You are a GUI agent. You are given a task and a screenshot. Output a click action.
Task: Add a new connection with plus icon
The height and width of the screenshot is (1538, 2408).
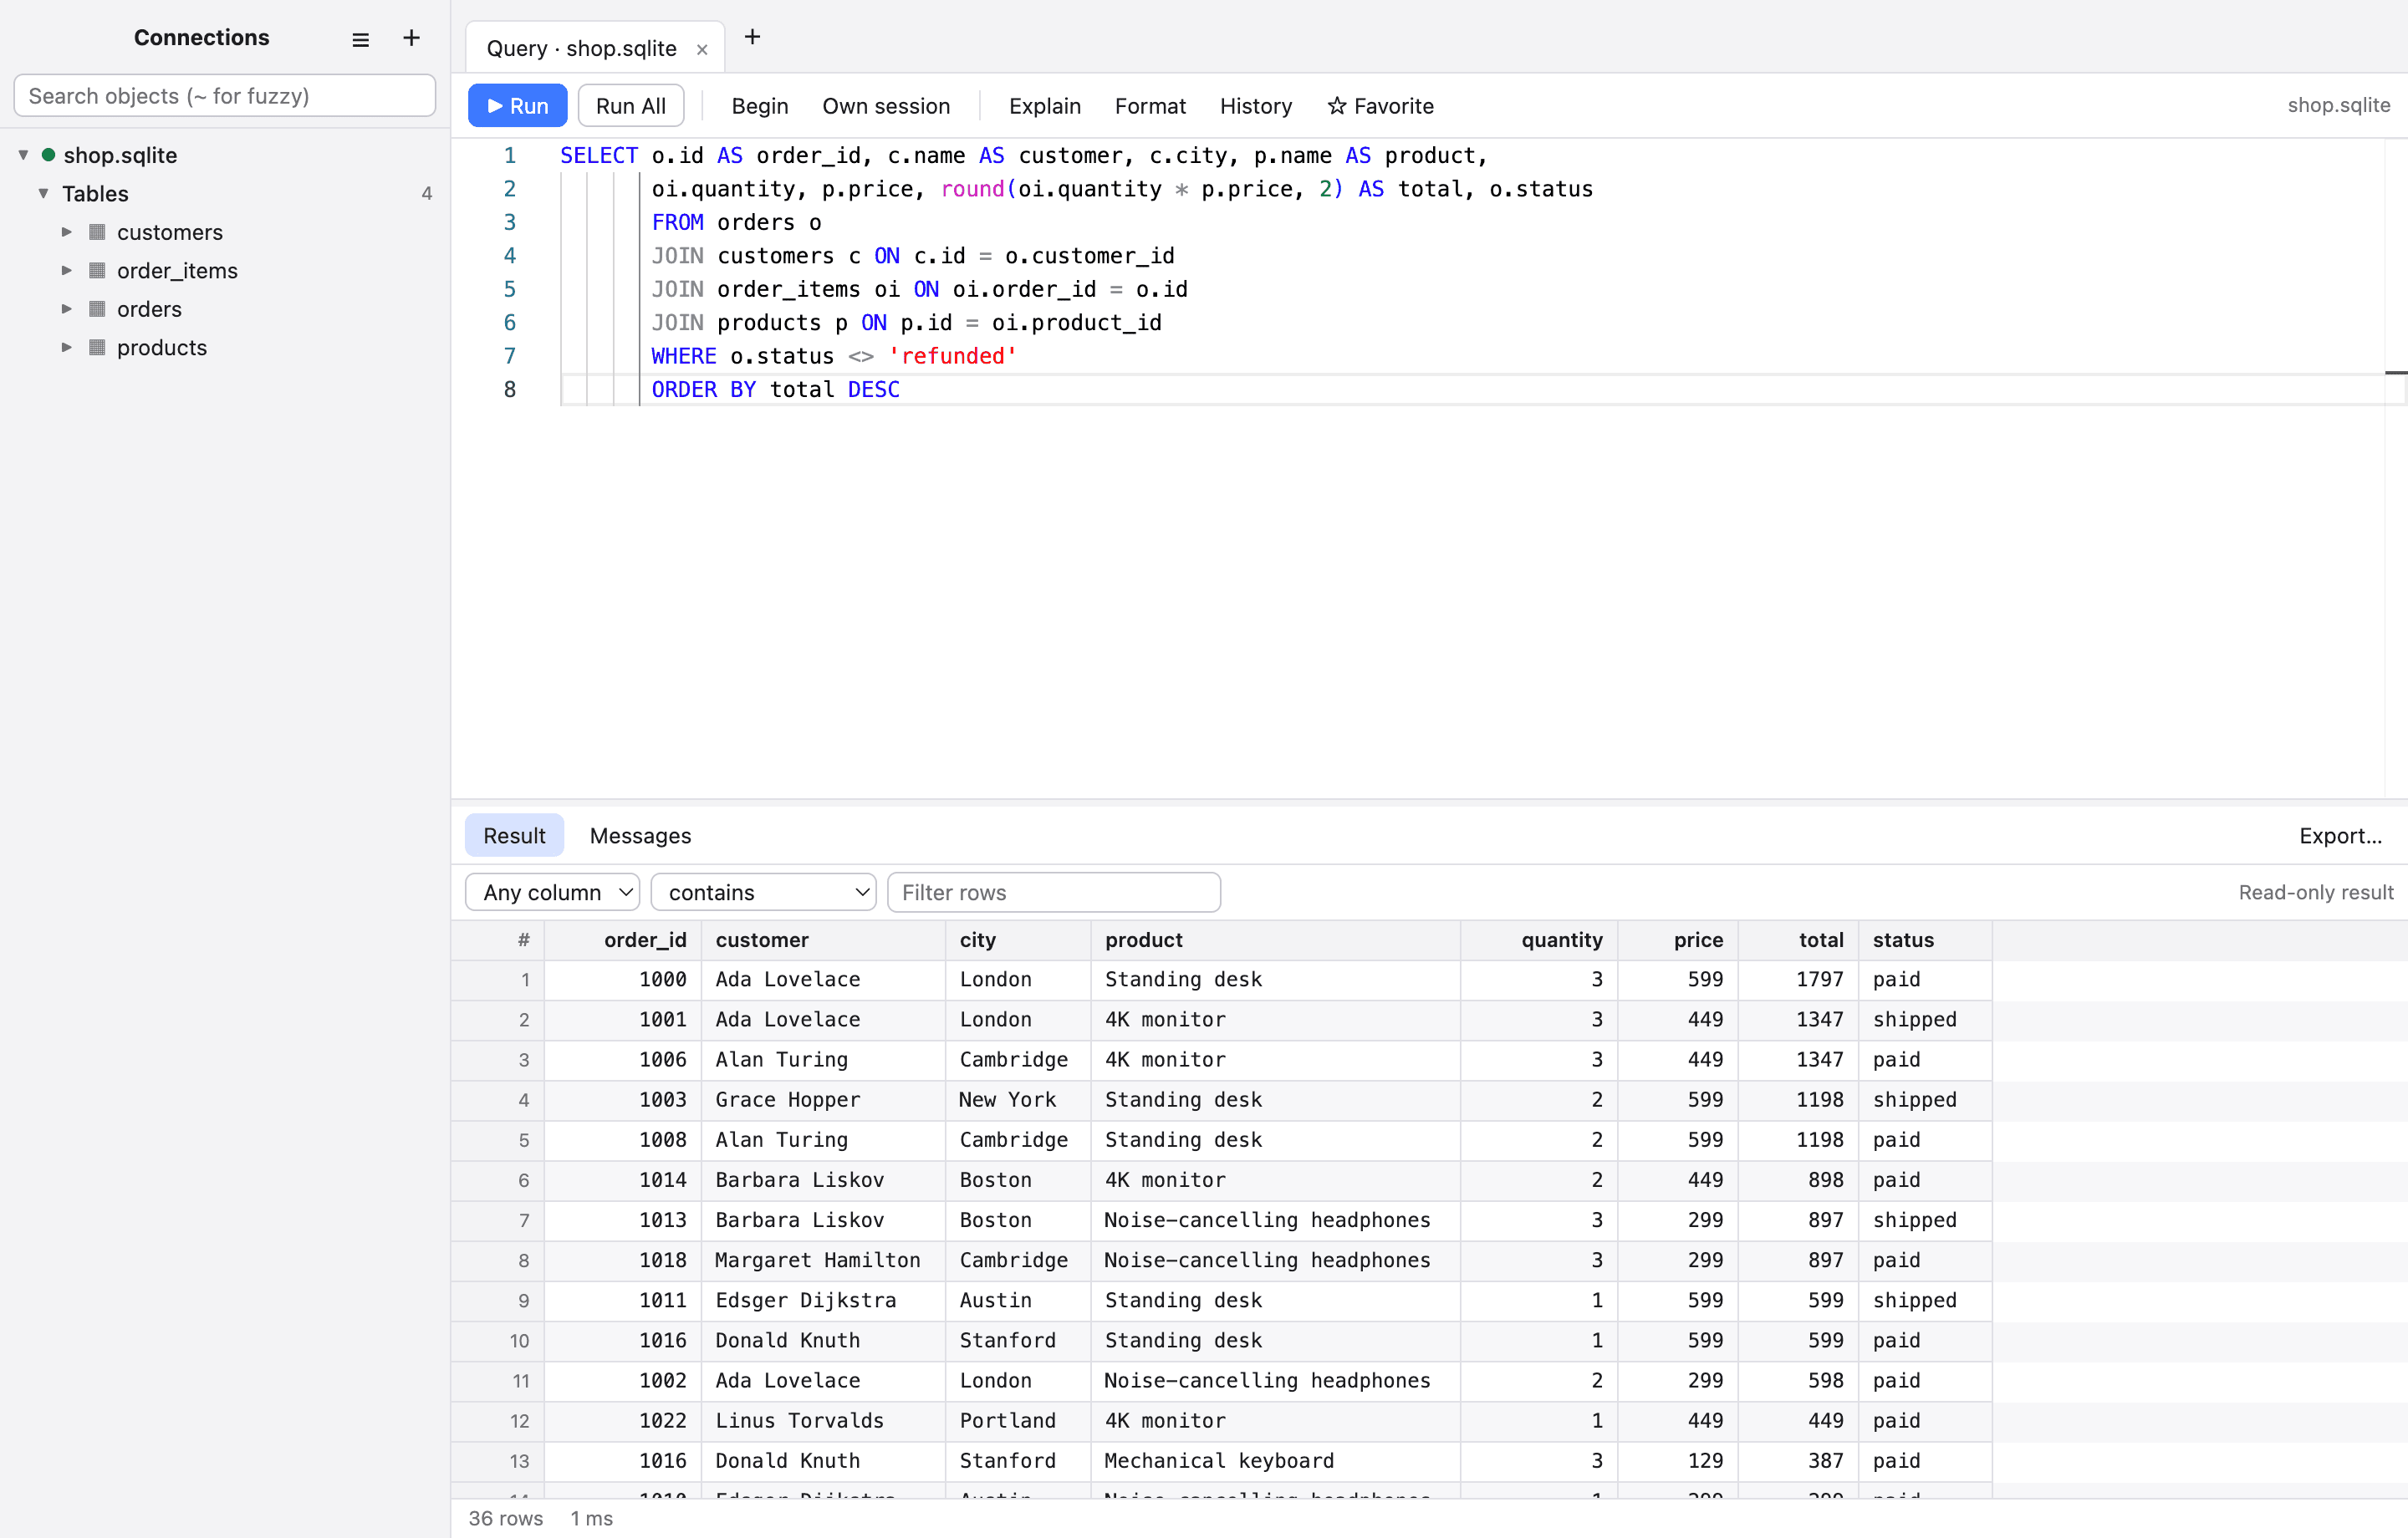click(411, 38)
